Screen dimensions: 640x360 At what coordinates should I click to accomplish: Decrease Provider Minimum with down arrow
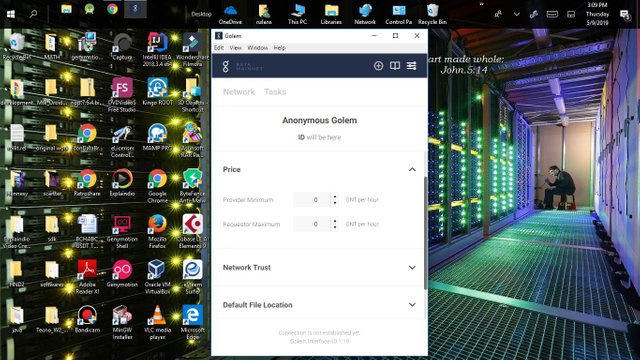335,203
